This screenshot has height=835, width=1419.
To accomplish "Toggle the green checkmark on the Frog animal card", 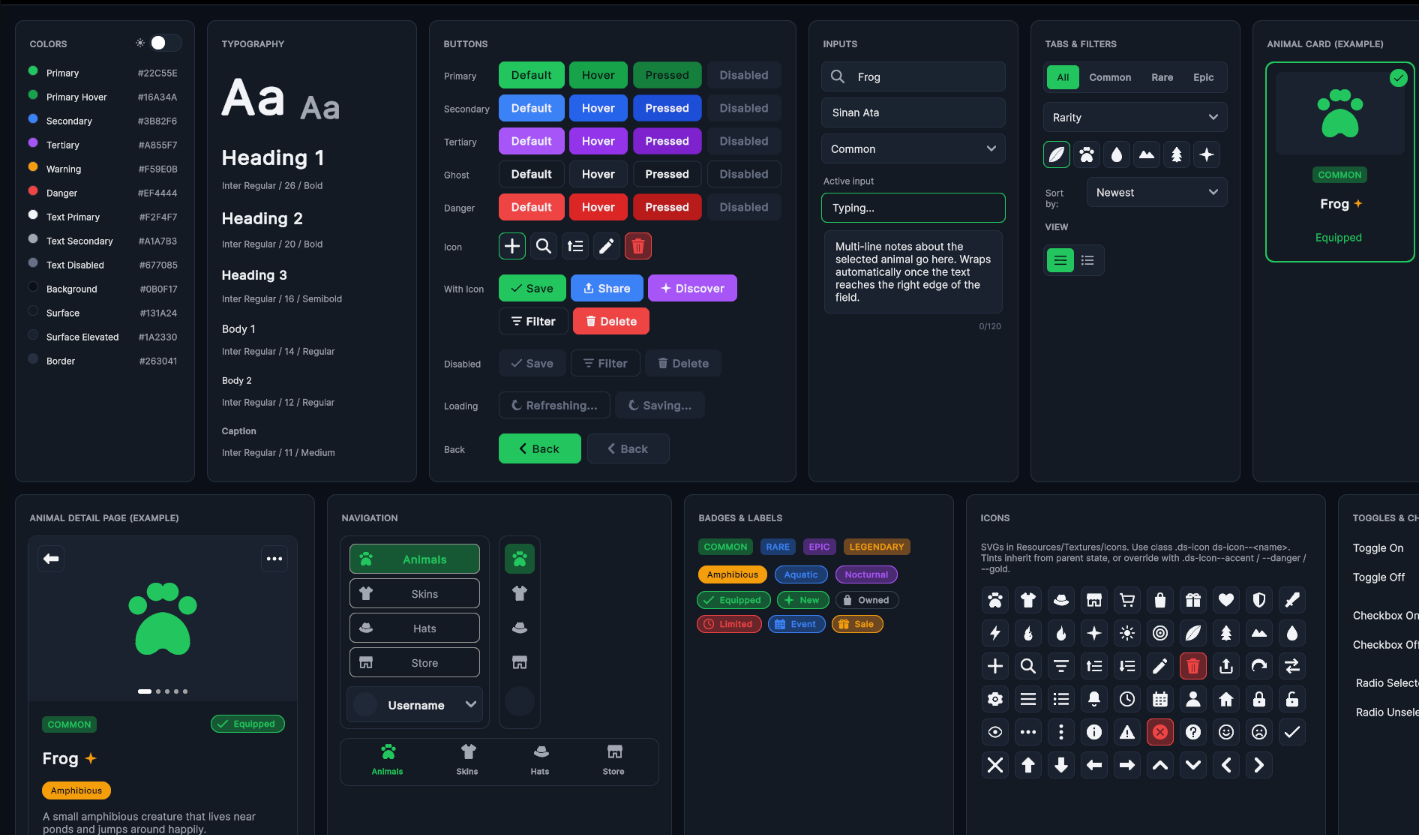I will click(1398, 78).
